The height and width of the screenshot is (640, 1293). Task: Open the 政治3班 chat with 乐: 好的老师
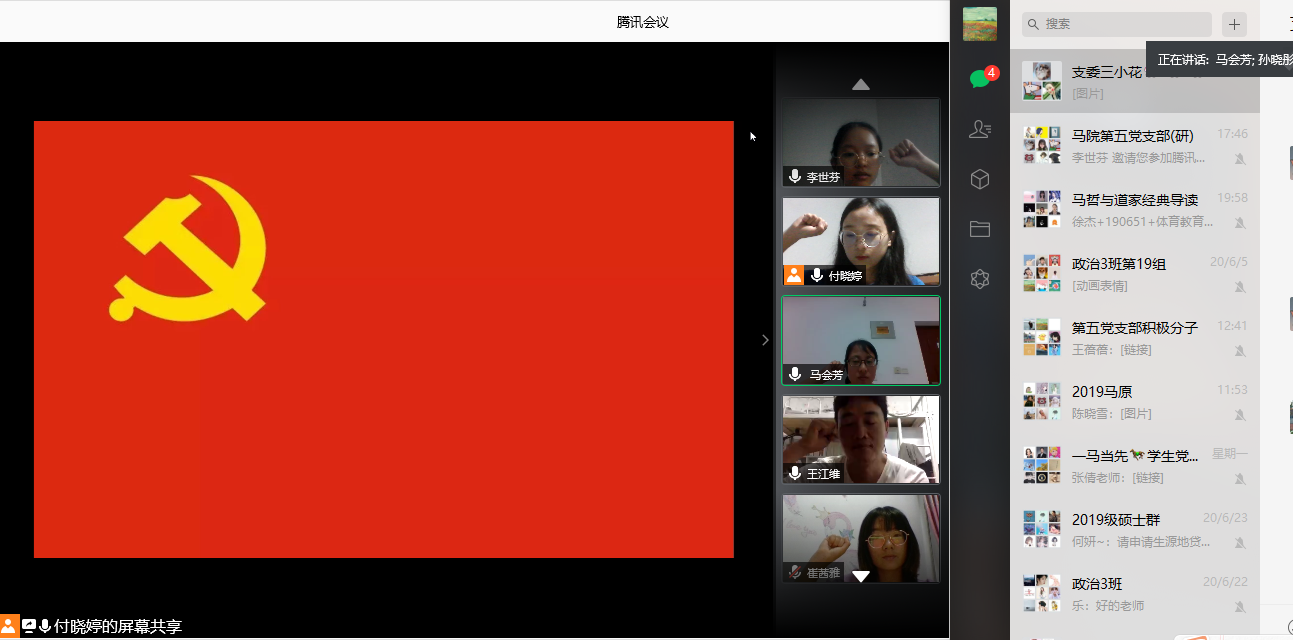tap(1135, 593)
